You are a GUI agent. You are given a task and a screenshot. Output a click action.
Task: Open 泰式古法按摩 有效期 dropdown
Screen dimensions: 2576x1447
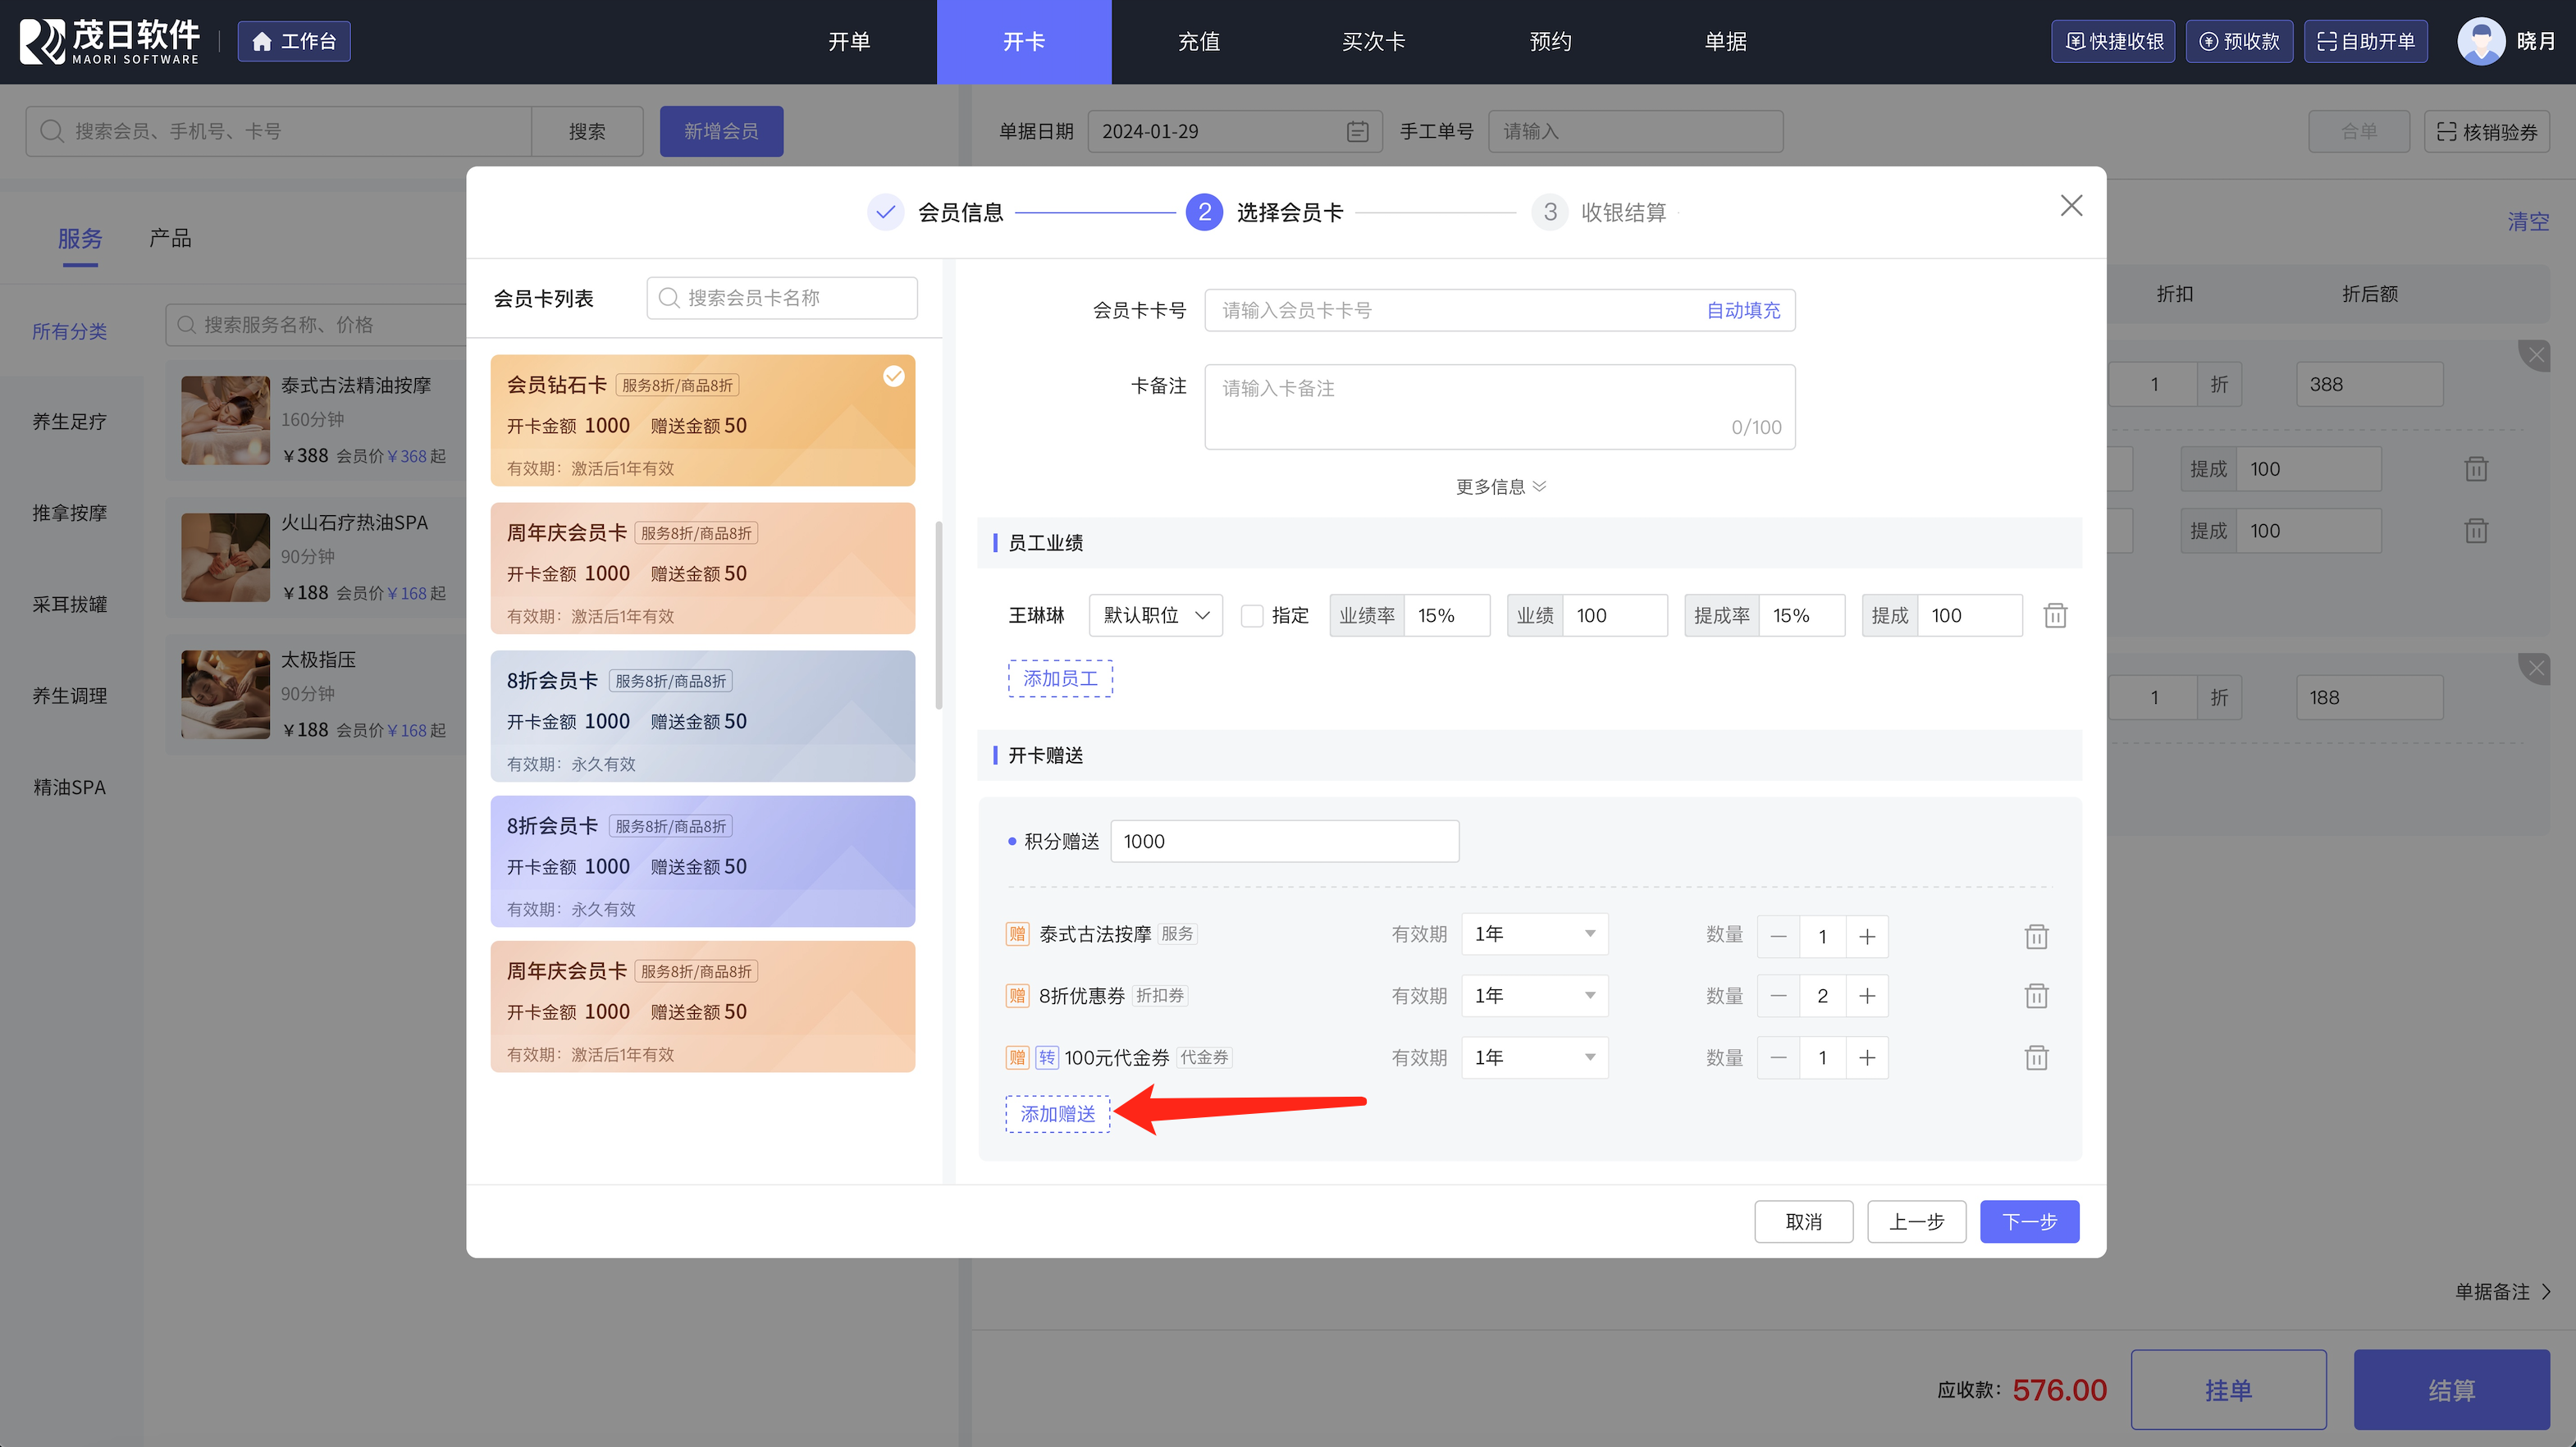tap(1534, 934)
